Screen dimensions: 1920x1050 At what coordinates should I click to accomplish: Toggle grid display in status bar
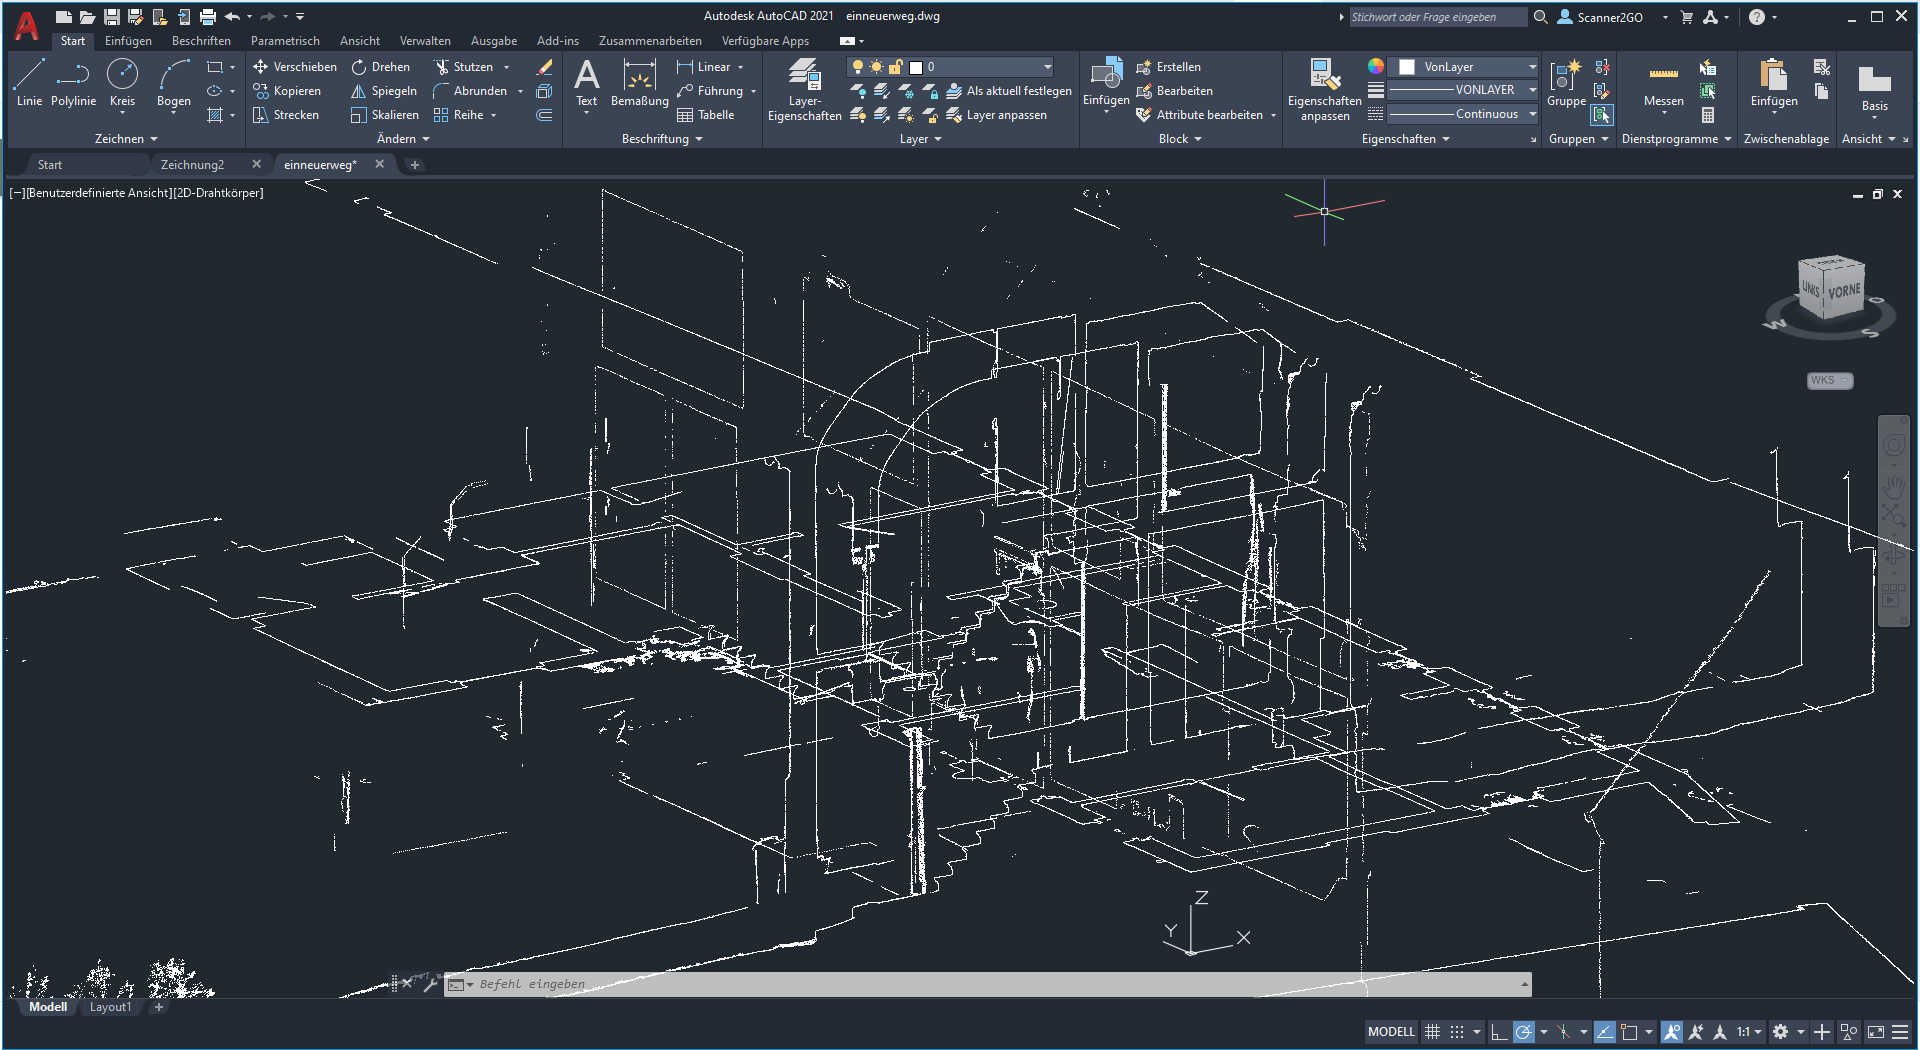click(x=1432, y=1032)
